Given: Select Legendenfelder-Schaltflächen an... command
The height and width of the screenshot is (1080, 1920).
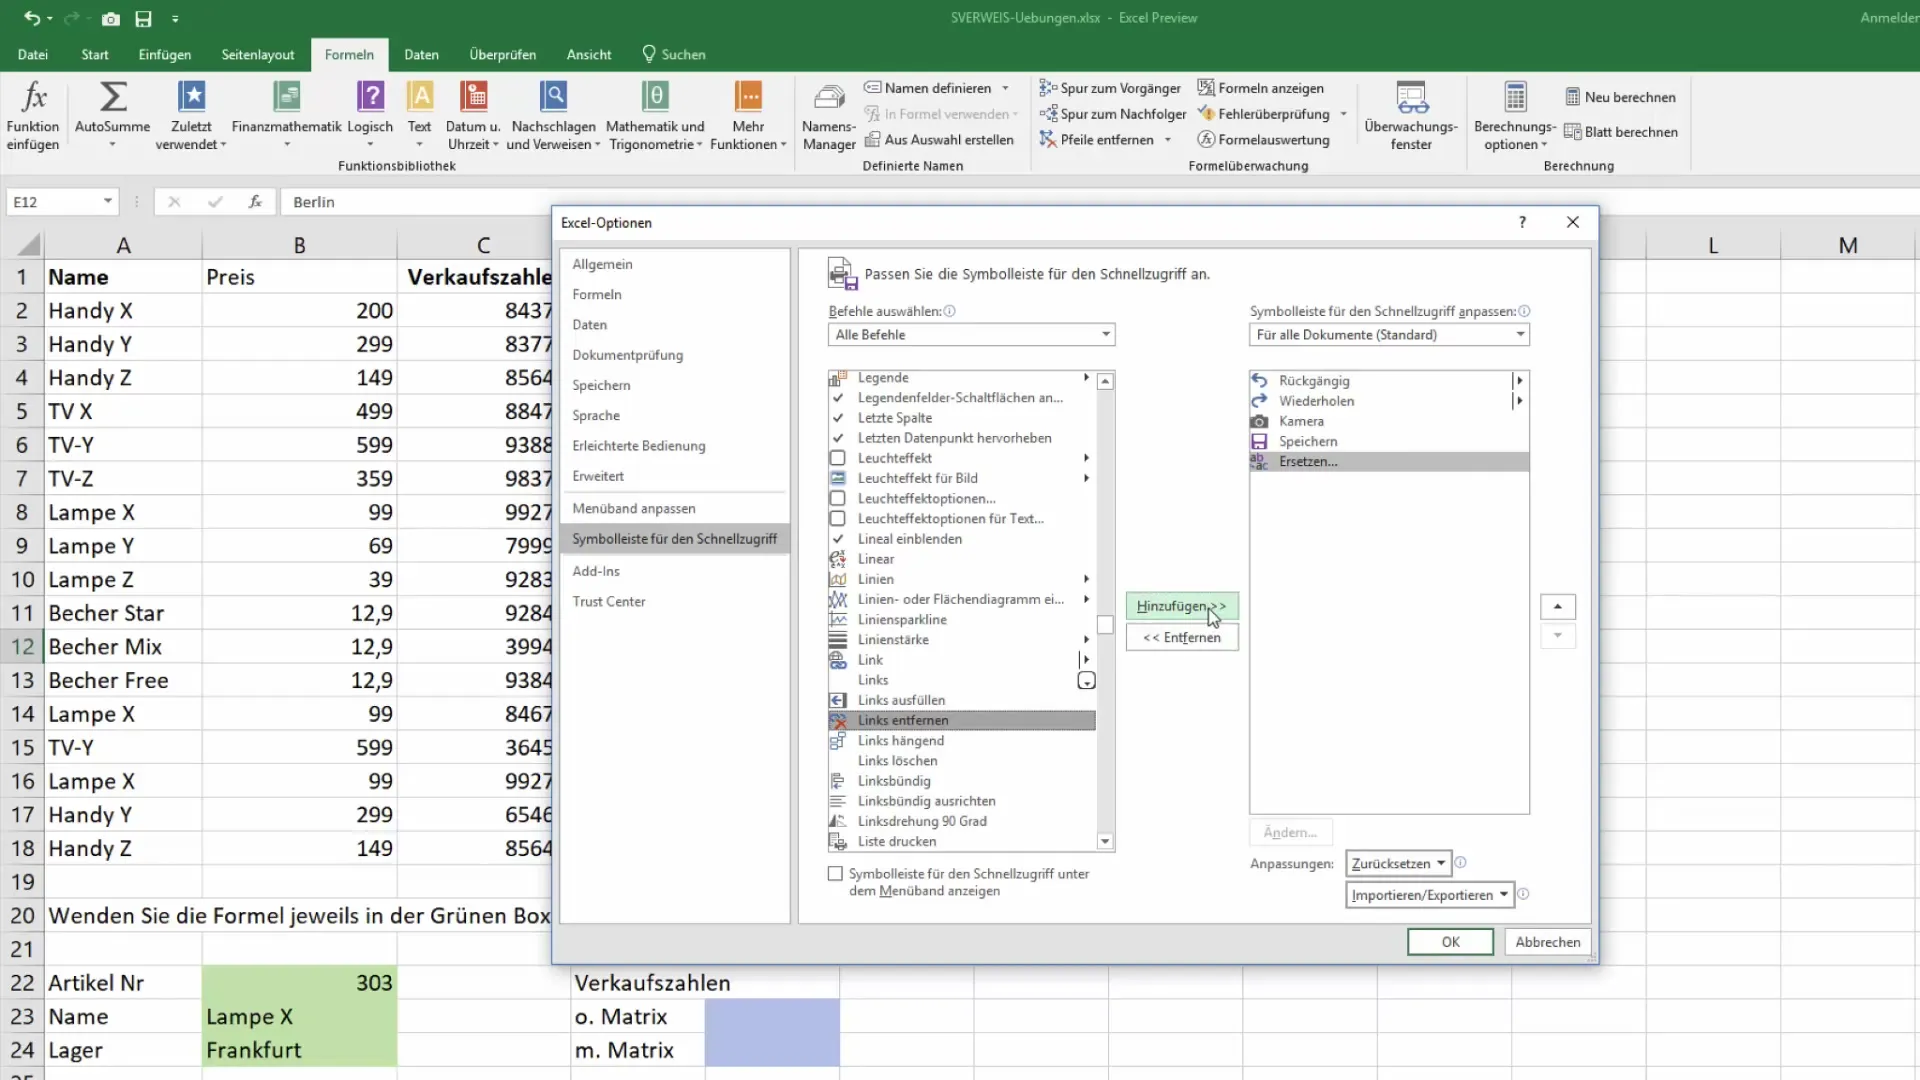Looking at the screenshot, I should coord(960,398).
